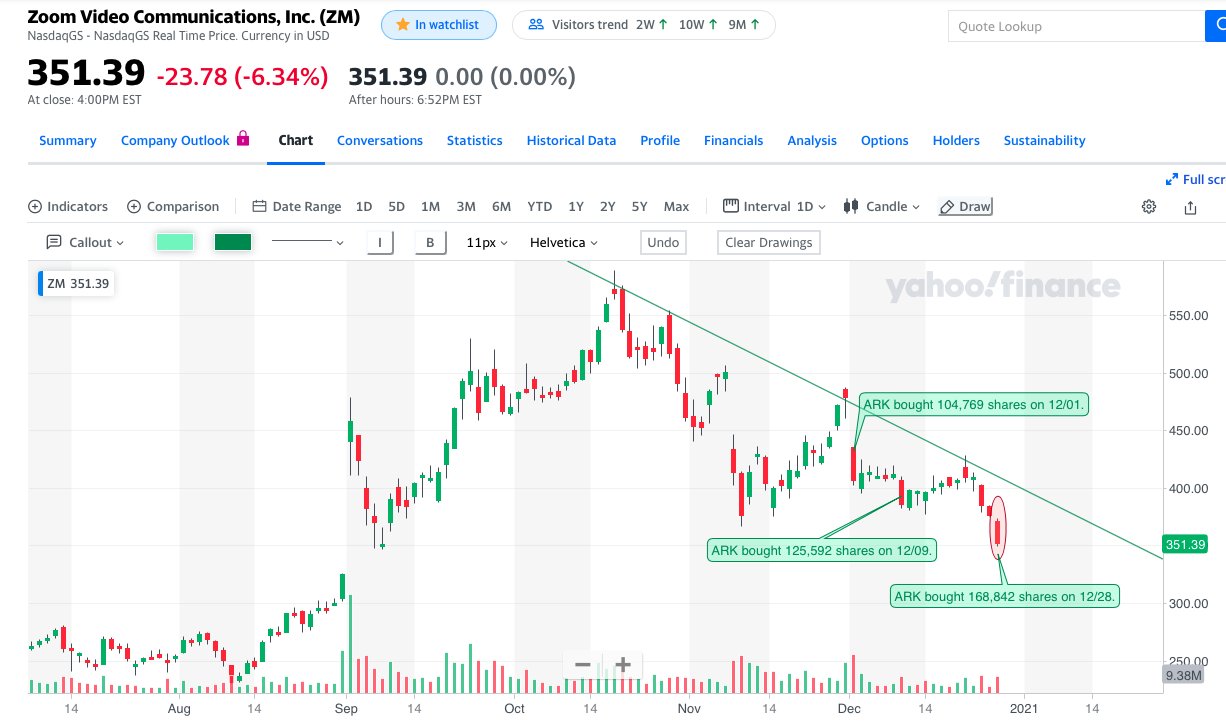
Task: Click the Indicators plus icon
Action: (x=36, y=207)
